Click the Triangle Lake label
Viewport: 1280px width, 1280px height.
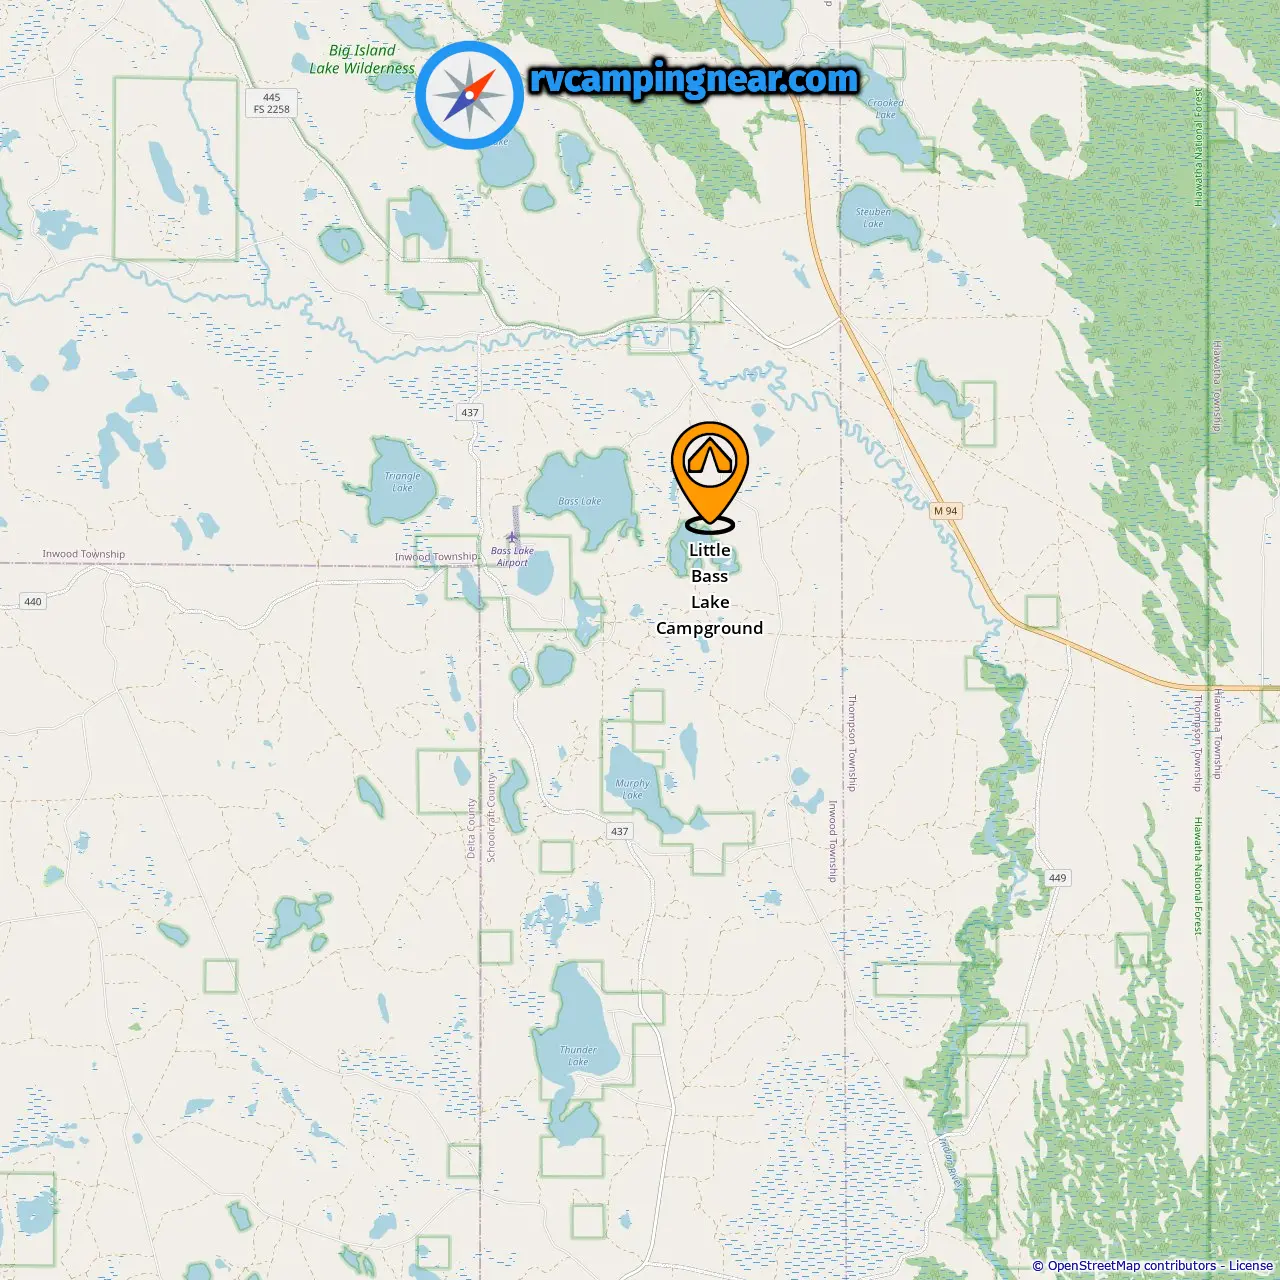click(403, 482)
